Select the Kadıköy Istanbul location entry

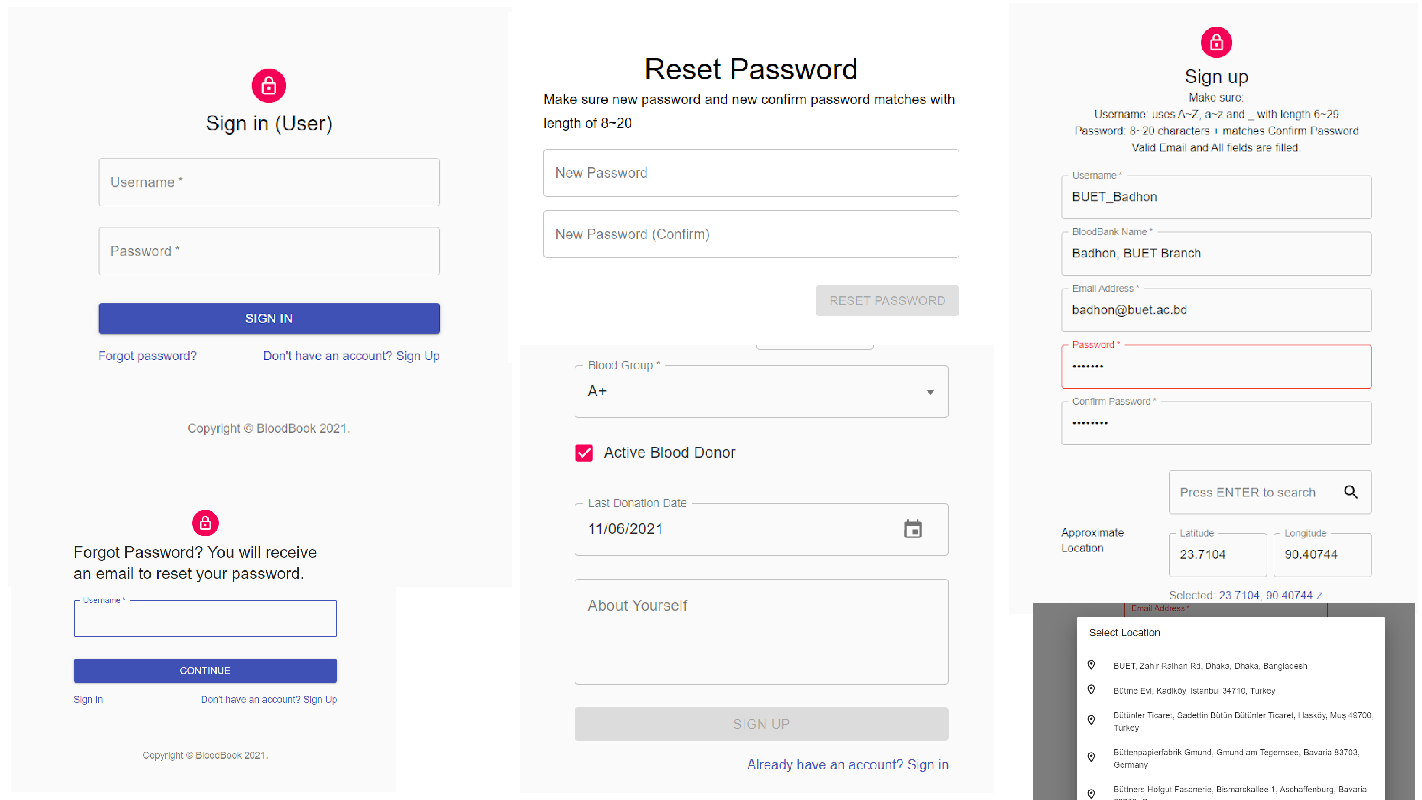tap(1193, 691)
